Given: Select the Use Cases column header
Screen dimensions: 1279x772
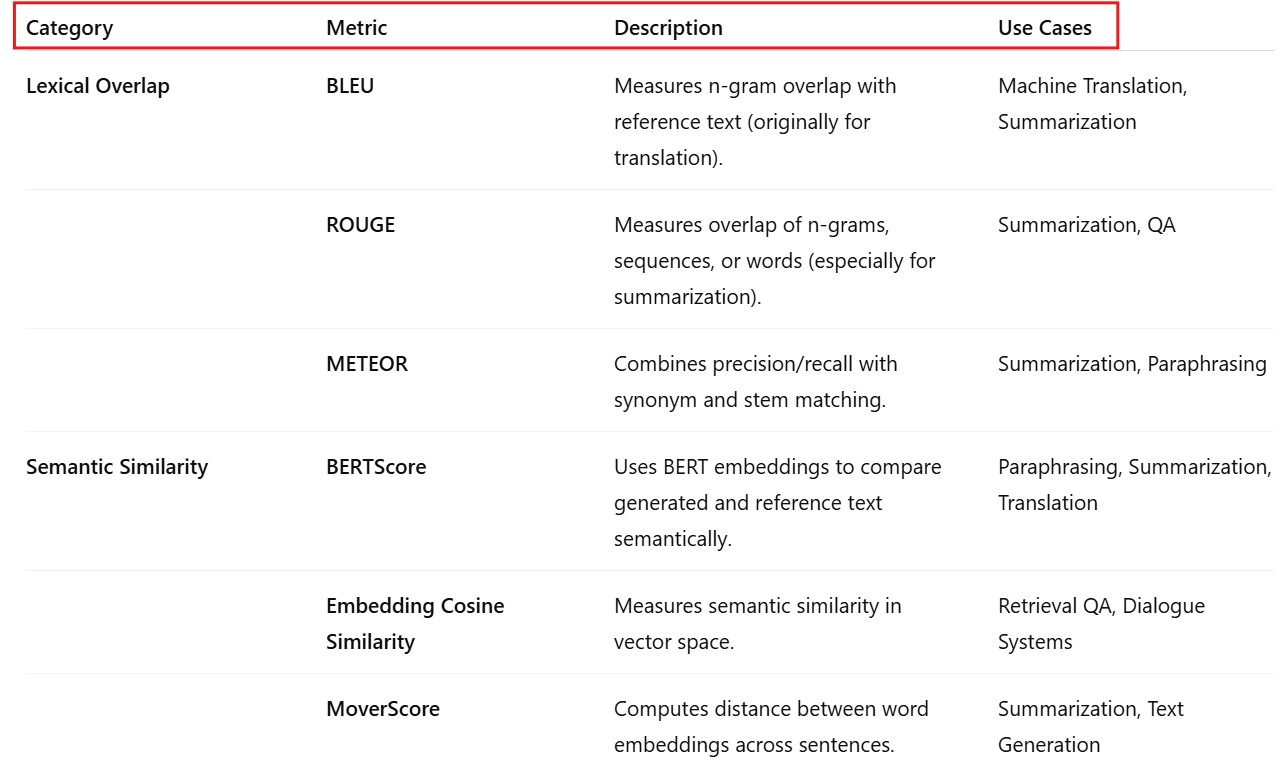Looking at the screenshot, I should point(1044,28).
